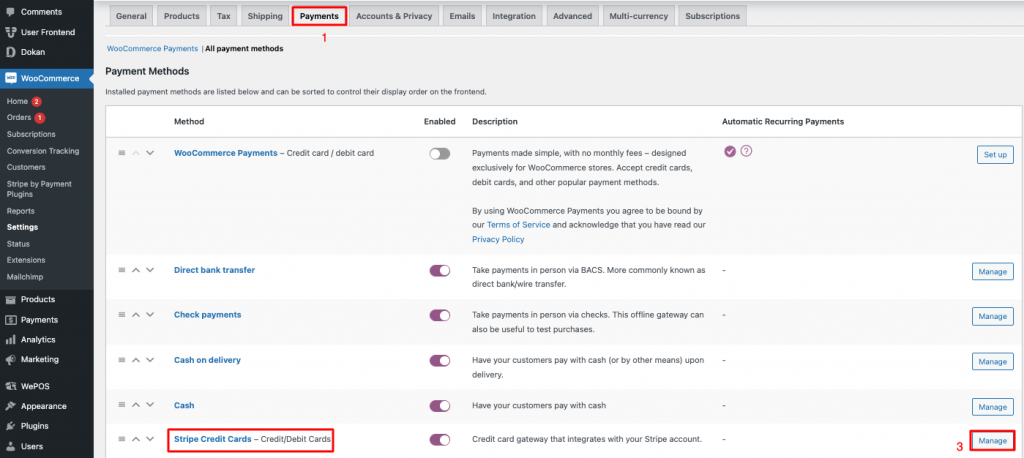Move Cash on delivery up with the arrow

pos(136,360)
